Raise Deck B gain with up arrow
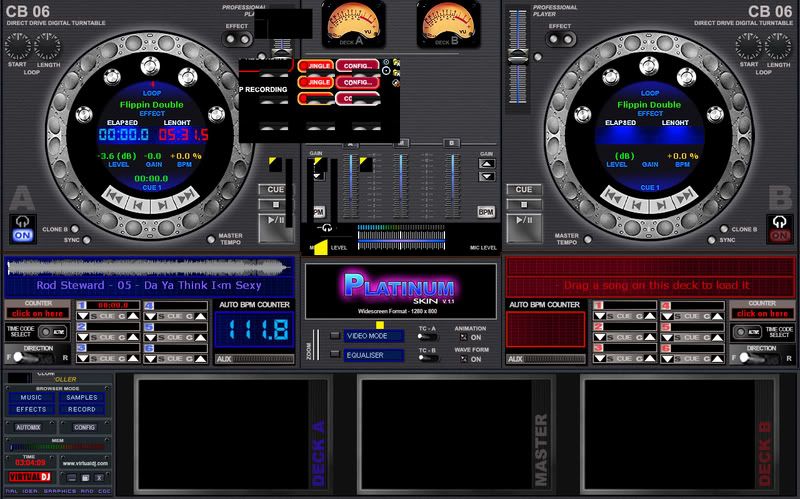This screenshot has width=800, height=499. click(x=487, y=164)
